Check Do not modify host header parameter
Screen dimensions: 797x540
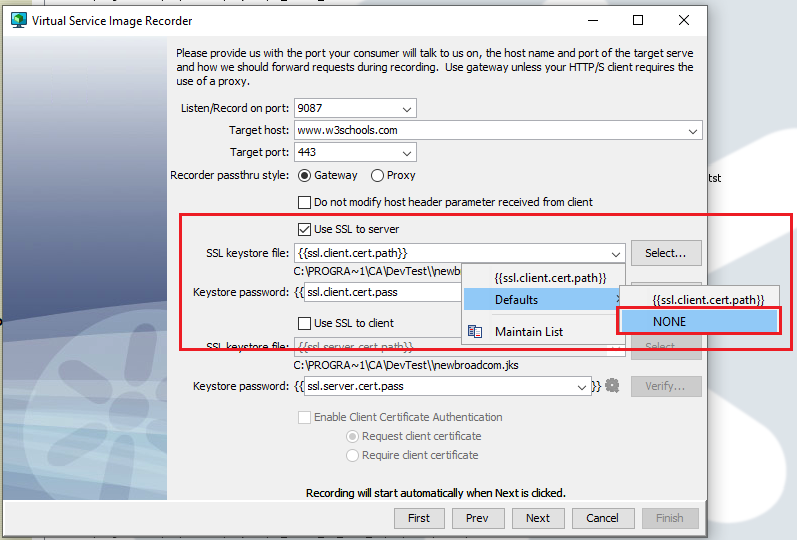click(305, 202)
